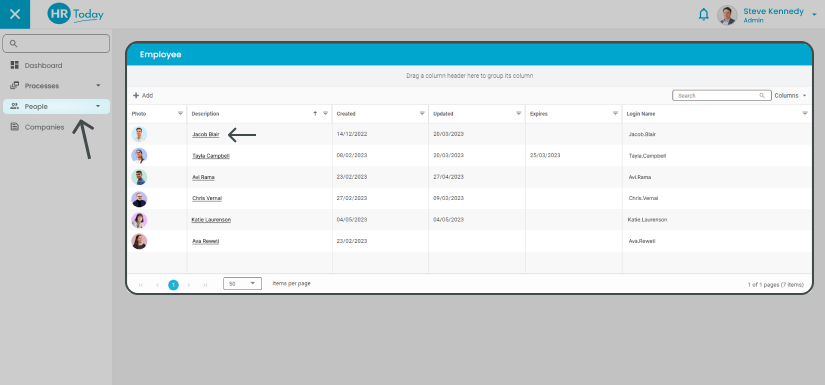Go to the next page arrow
Viewport: 825px width, 385px height.
pos(189,285)
